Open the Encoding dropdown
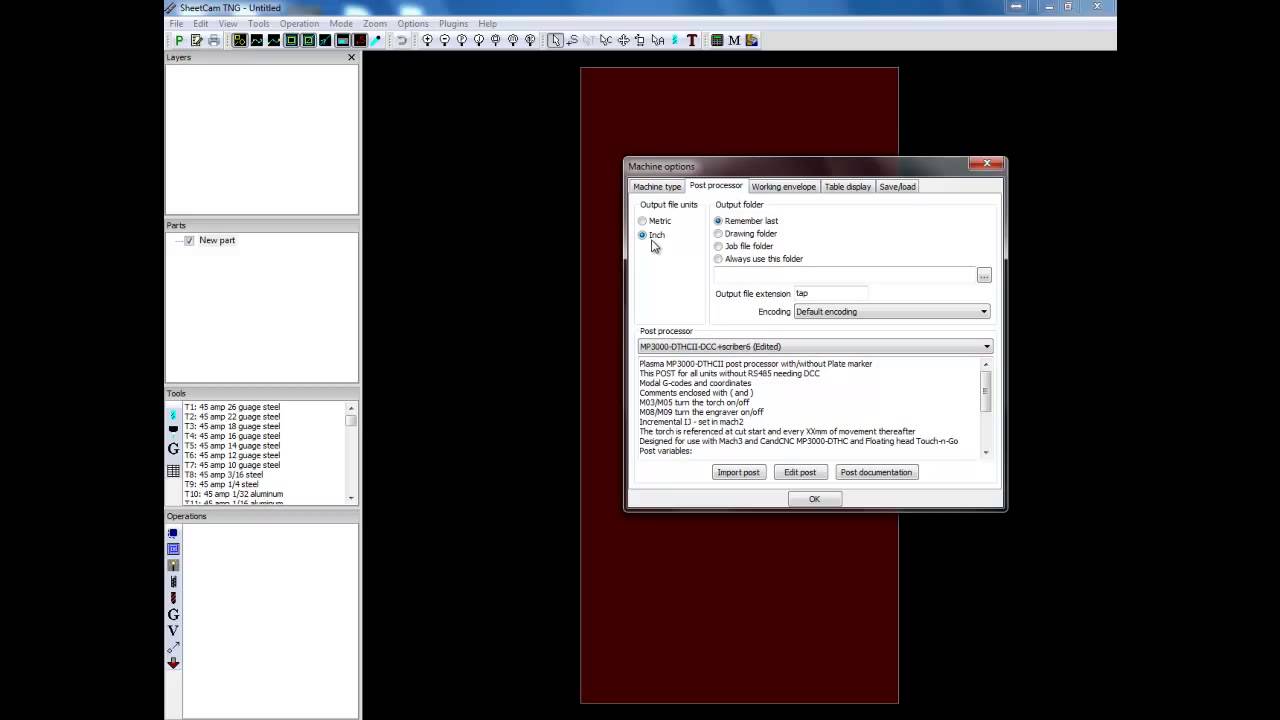This screenshot has width=1280, height=720. [891, 312]
